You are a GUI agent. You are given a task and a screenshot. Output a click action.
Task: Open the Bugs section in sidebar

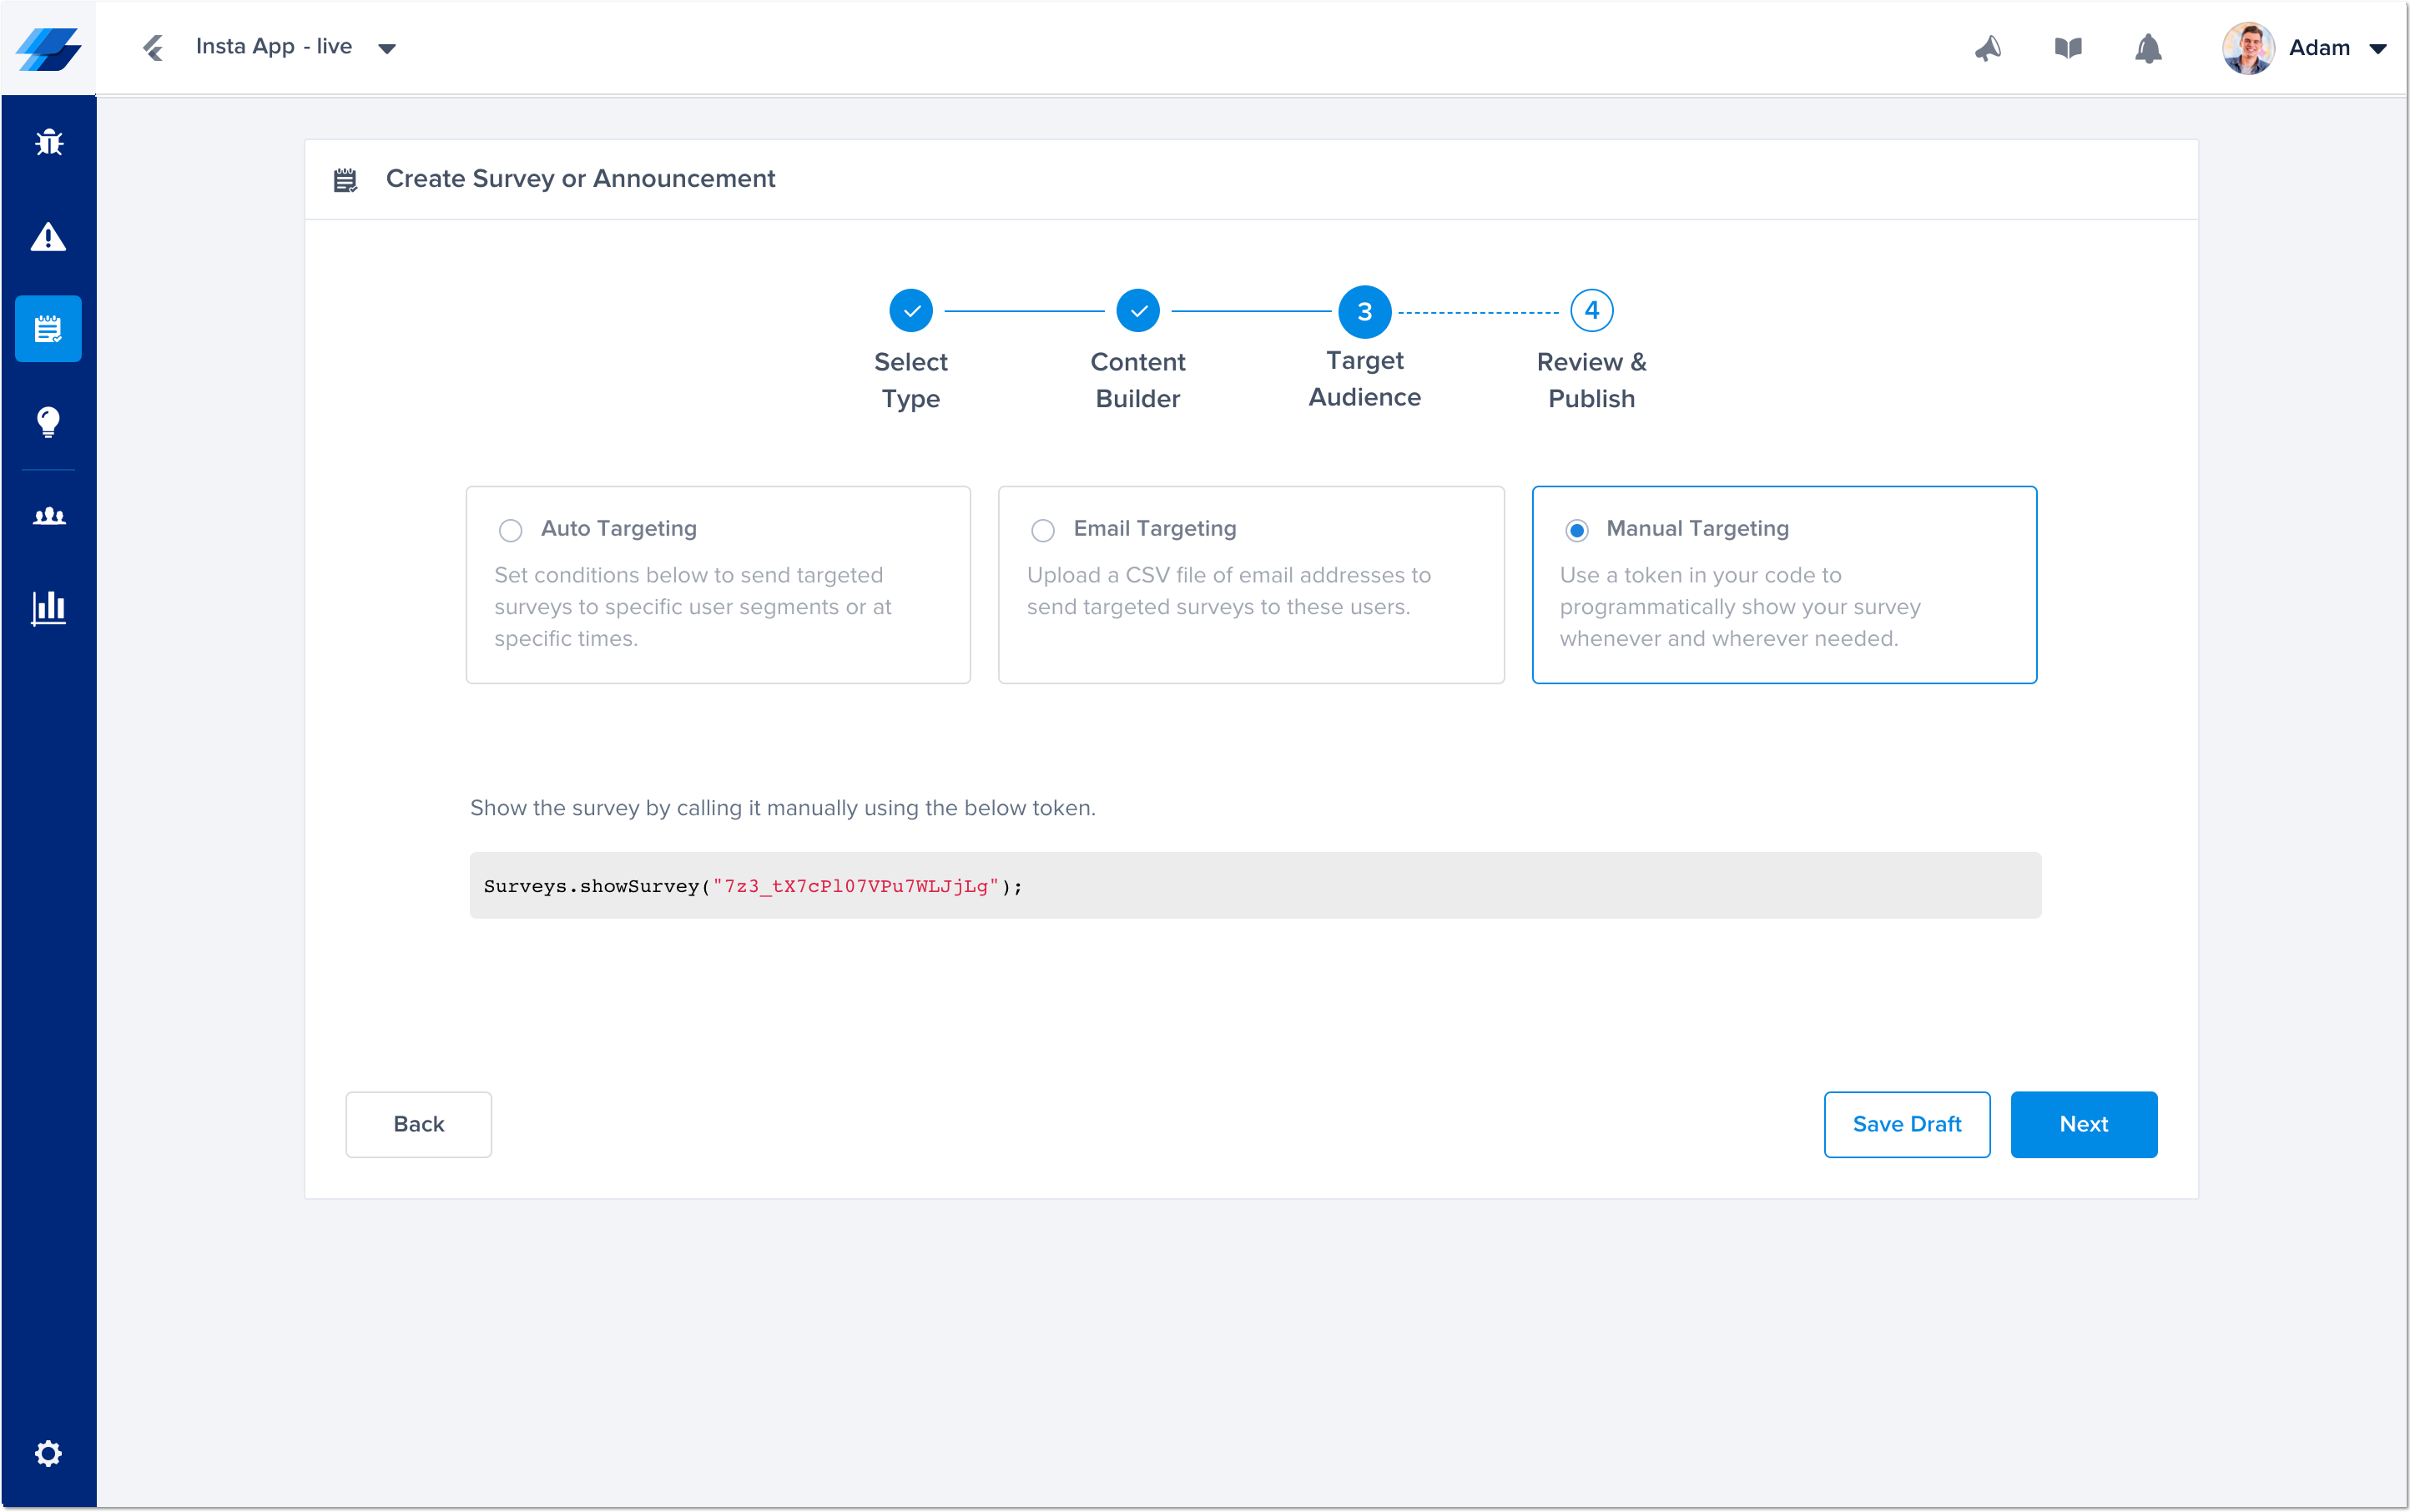tap(48, 143)
